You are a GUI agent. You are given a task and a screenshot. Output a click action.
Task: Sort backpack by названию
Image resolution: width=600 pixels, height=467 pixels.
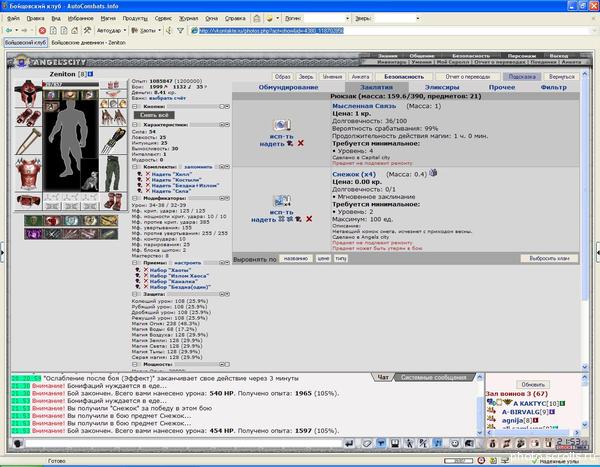pos(296,259)
